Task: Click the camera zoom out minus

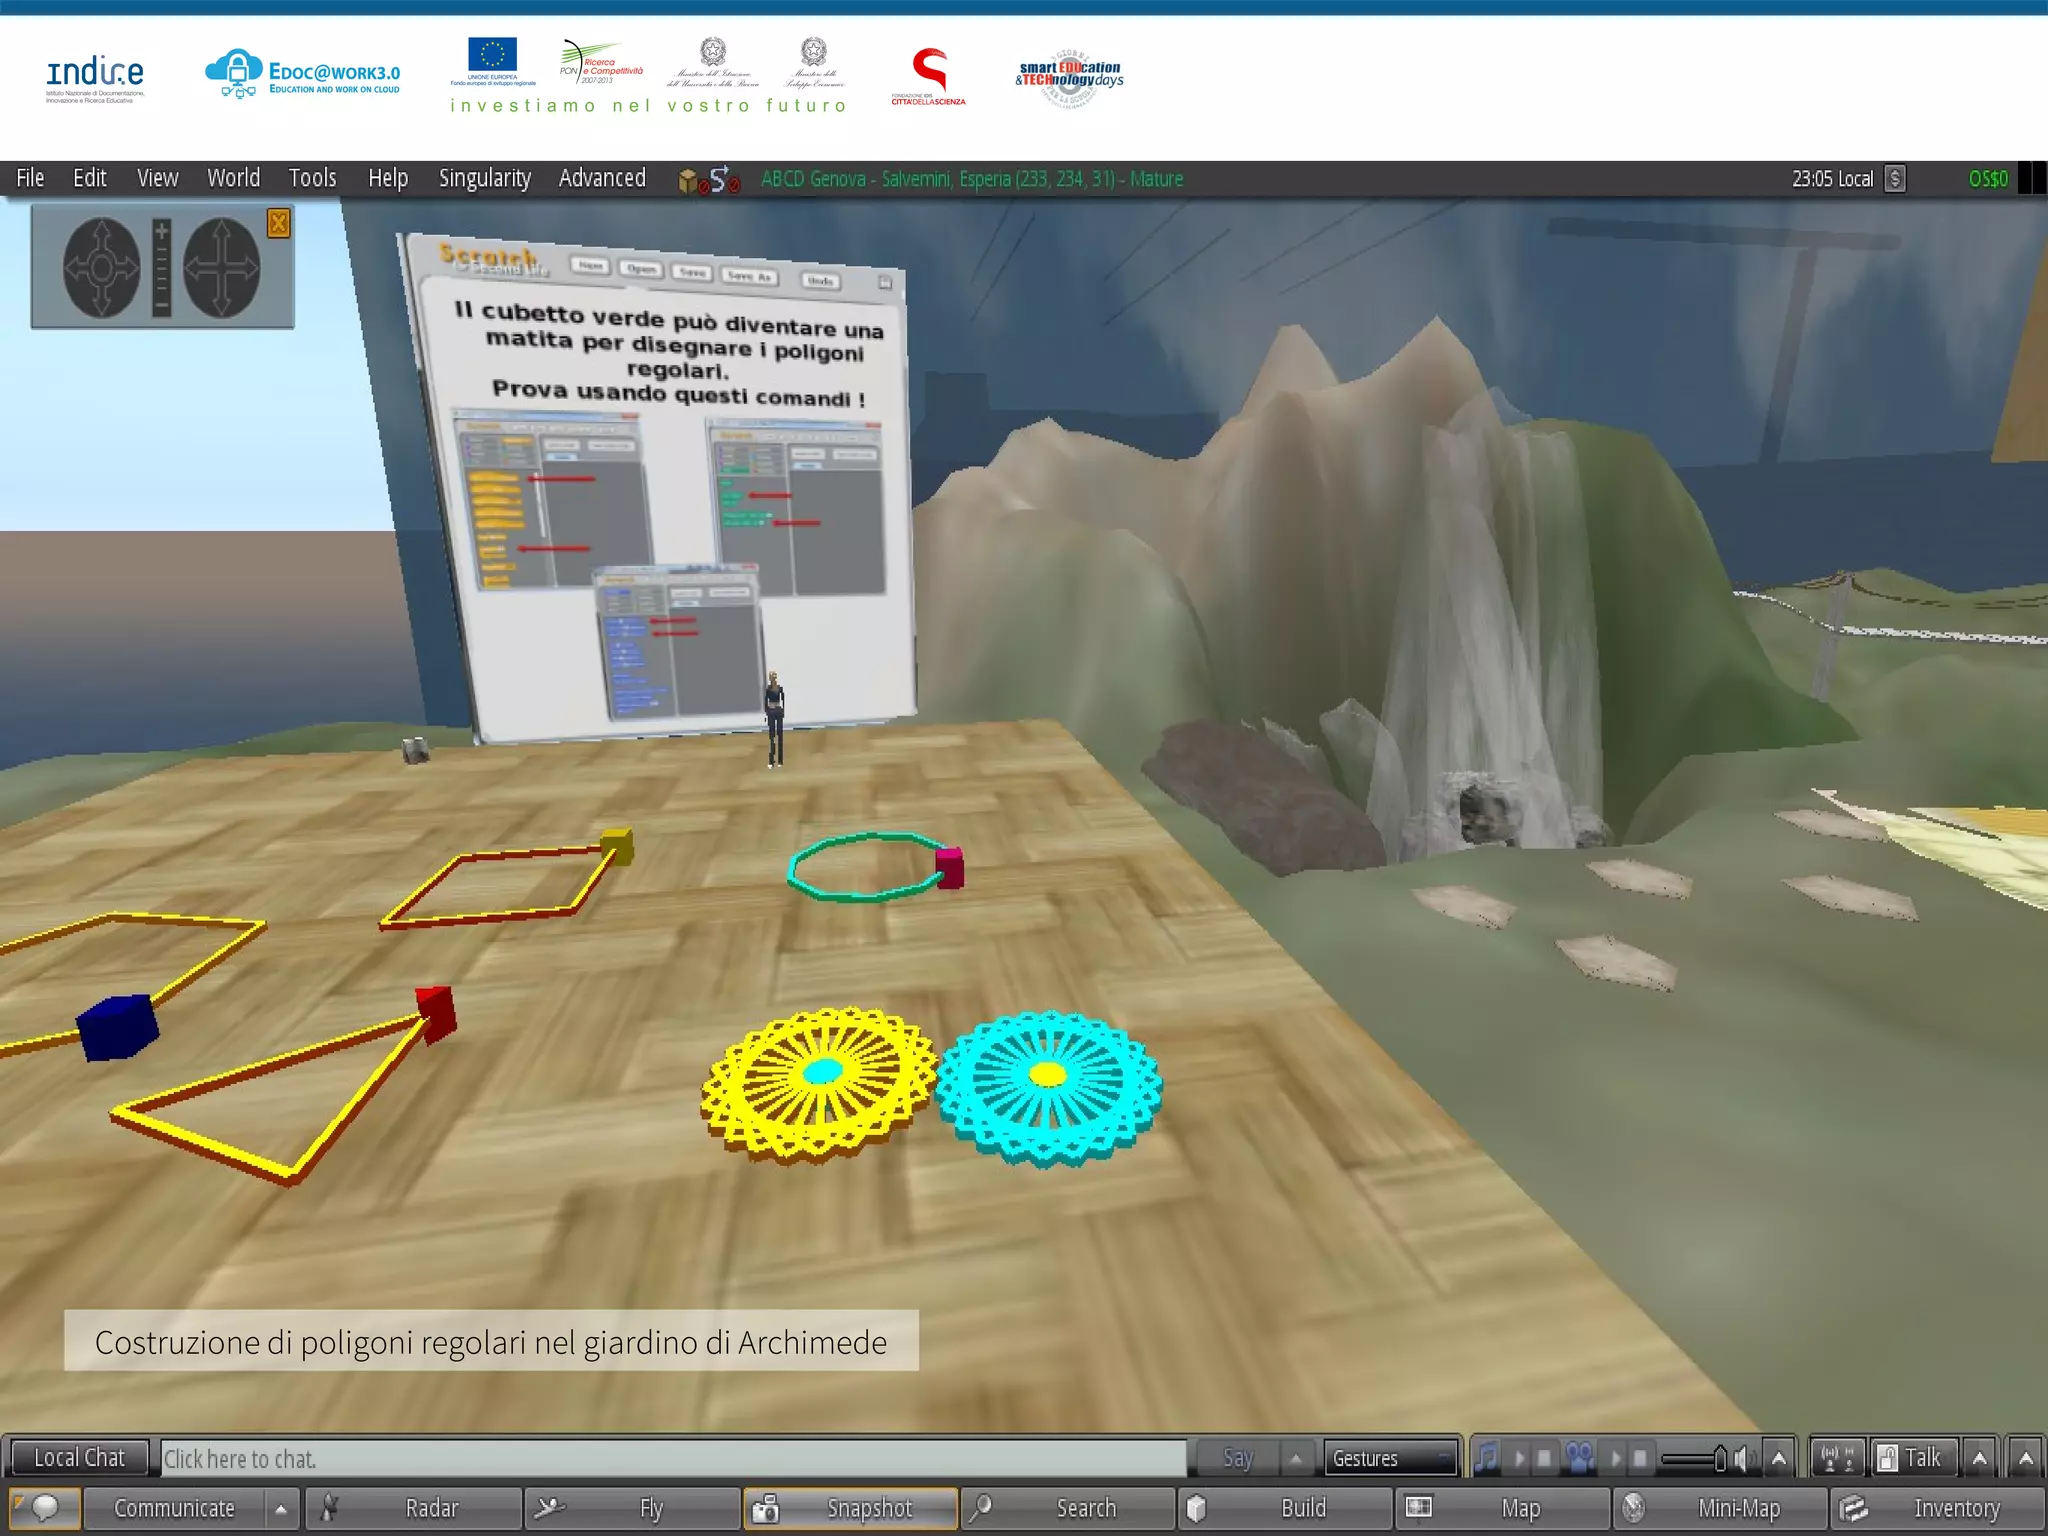Action: tap(162, 304)
